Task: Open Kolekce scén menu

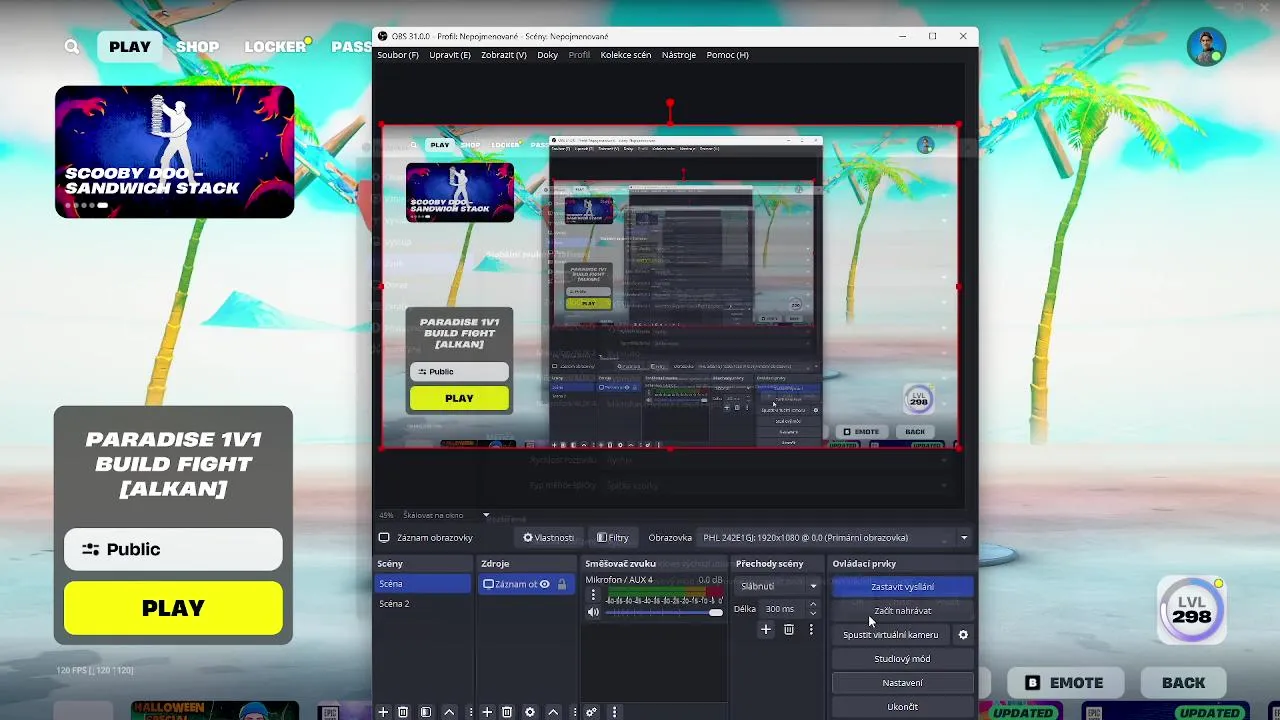Action: tap(626, 55)
